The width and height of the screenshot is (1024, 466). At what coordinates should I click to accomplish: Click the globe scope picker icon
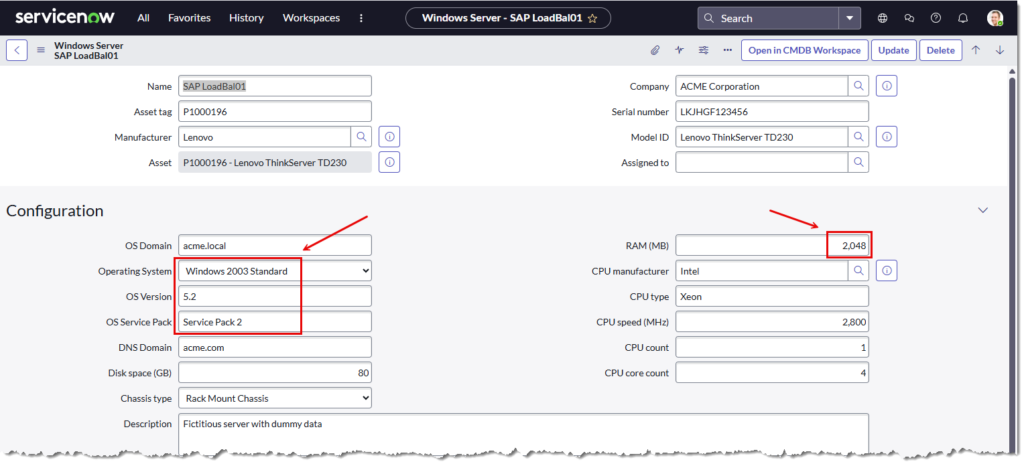882,18
